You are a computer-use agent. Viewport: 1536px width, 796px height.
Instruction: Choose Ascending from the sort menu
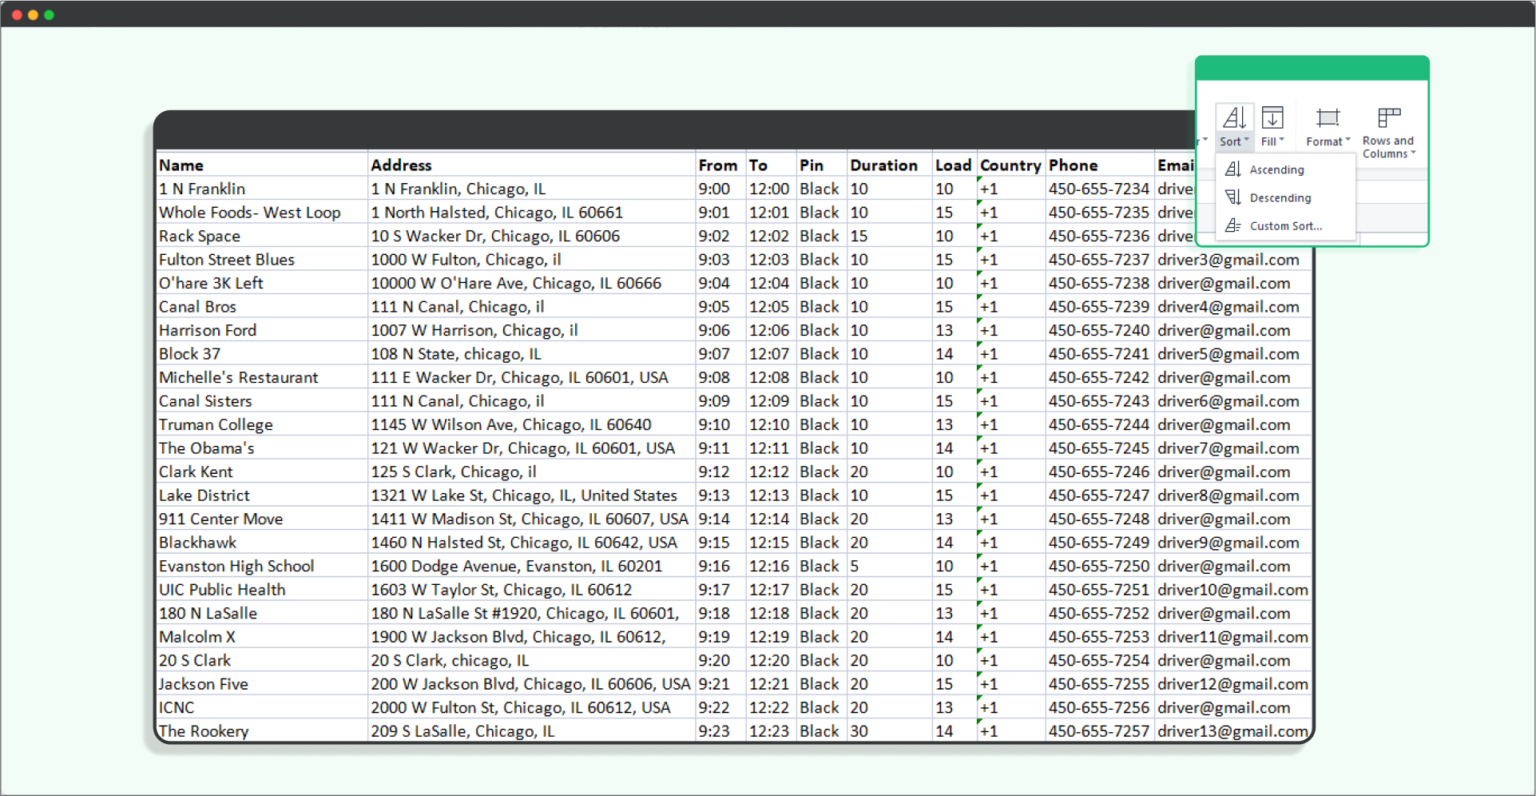[1277, 170]
